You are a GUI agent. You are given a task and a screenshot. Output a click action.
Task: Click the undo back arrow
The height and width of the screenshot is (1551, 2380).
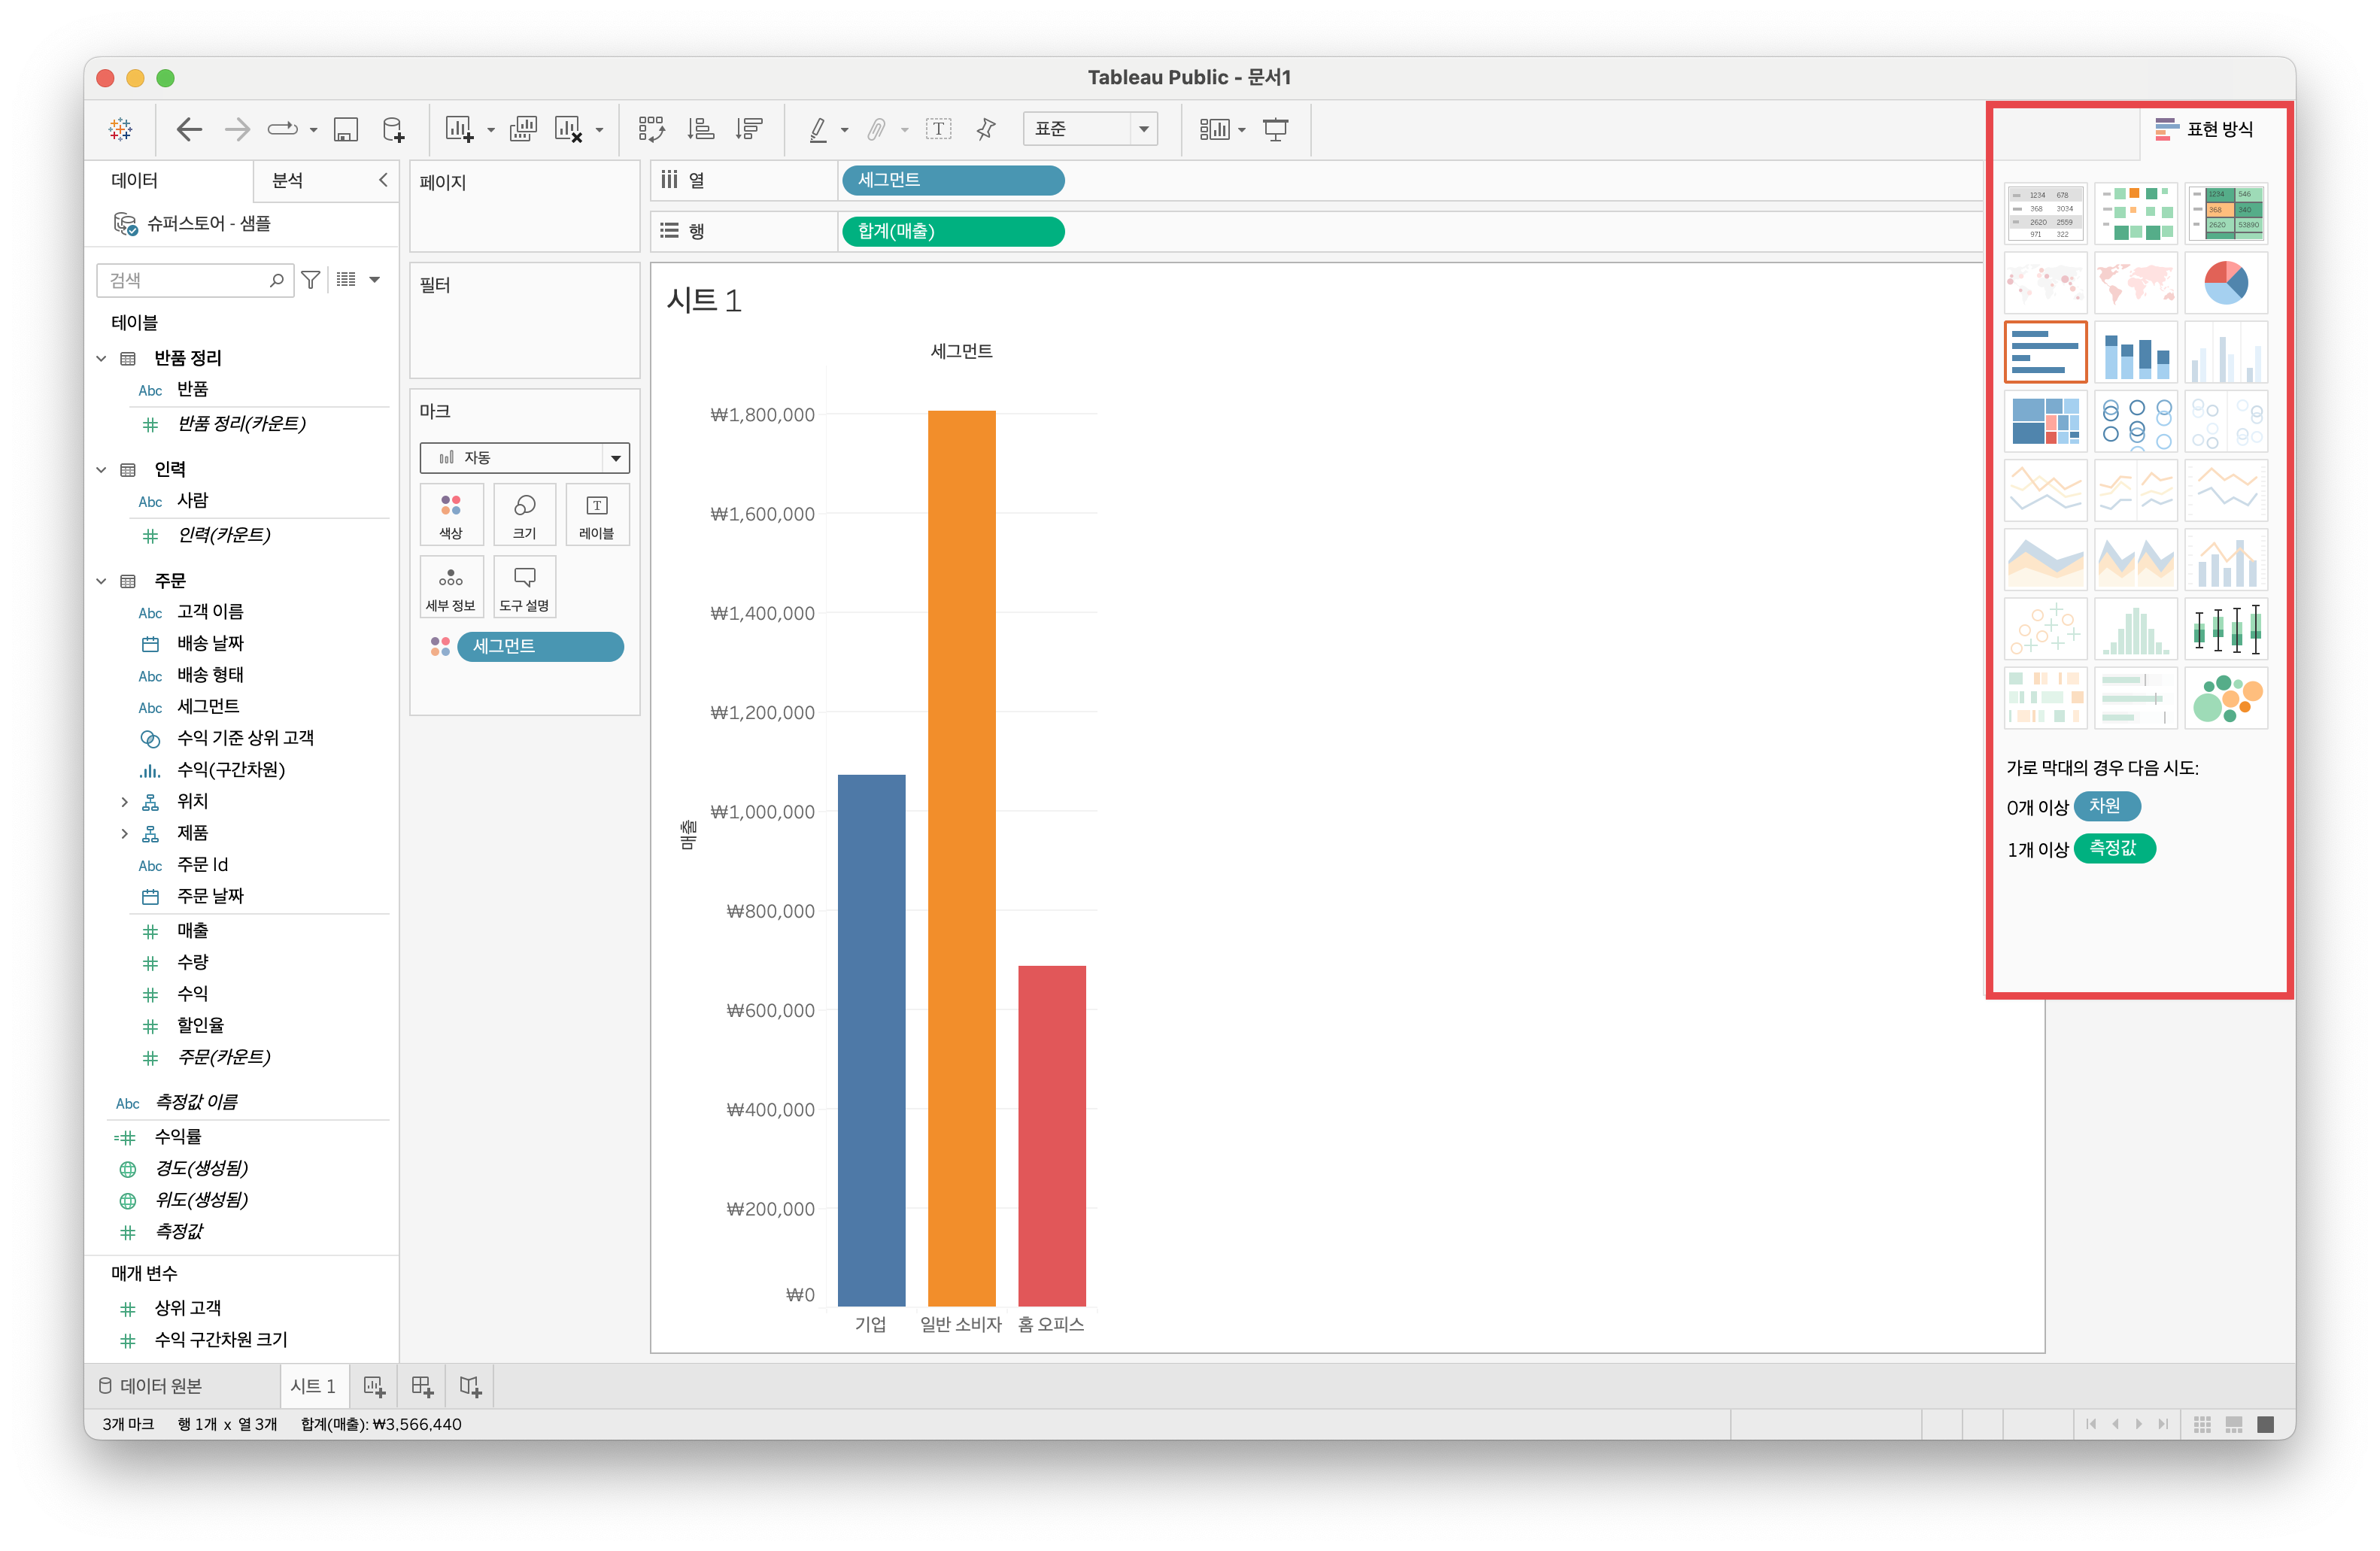pos(189,129)
